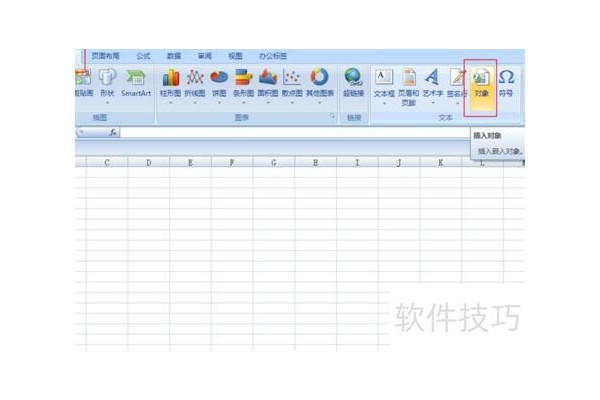Screen dimensions: 600x400
Task: Select column G header
Action: [274, 162]
